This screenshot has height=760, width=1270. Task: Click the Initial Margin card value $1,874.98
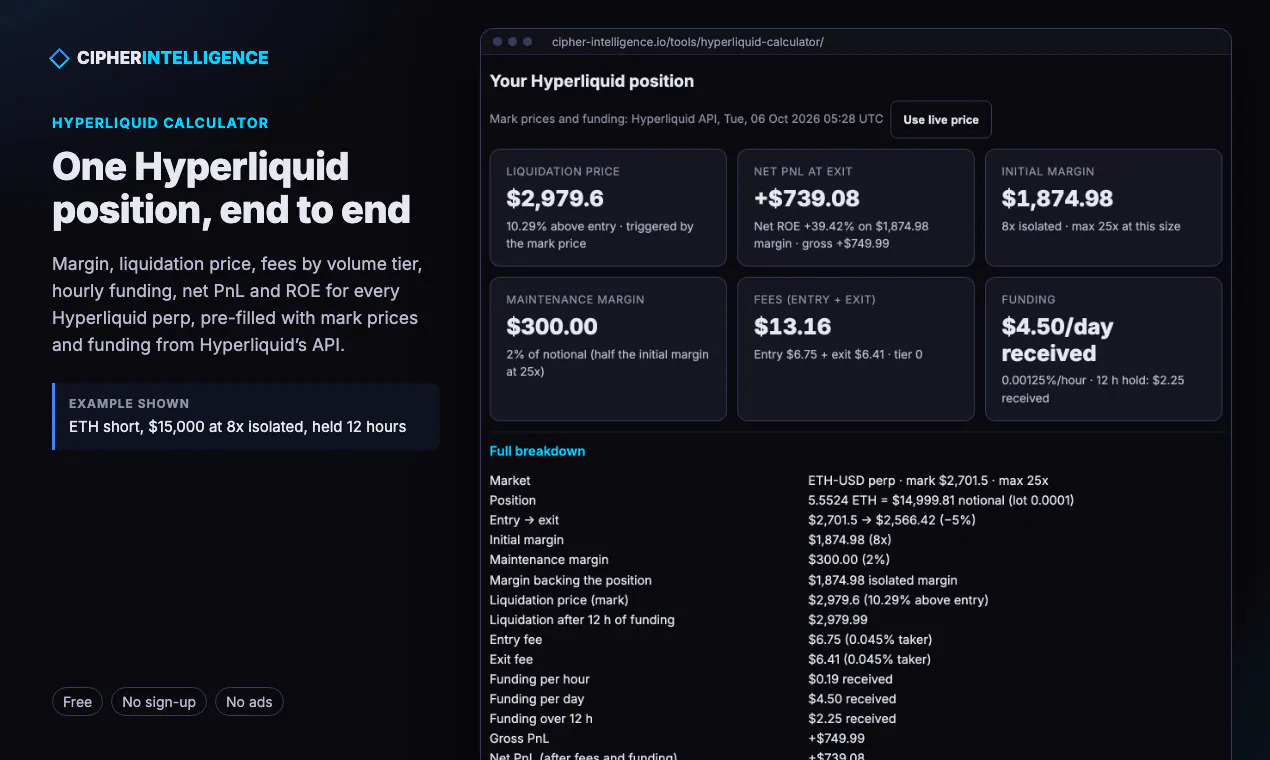(x=1057, y=198)
